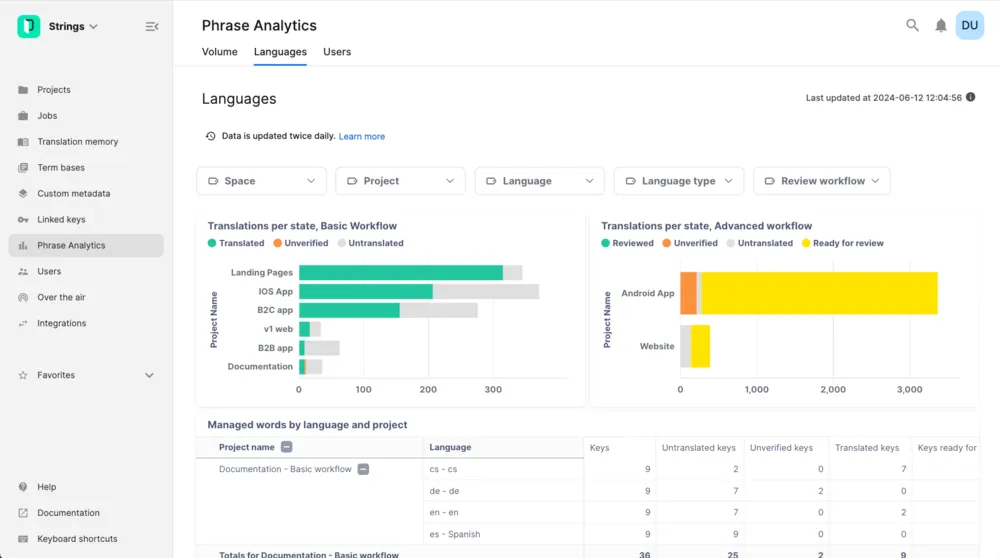The width and height of the screenshot is (1000, 558).
Task: Open the Project filter dropdown
Action: coord(401,181)
